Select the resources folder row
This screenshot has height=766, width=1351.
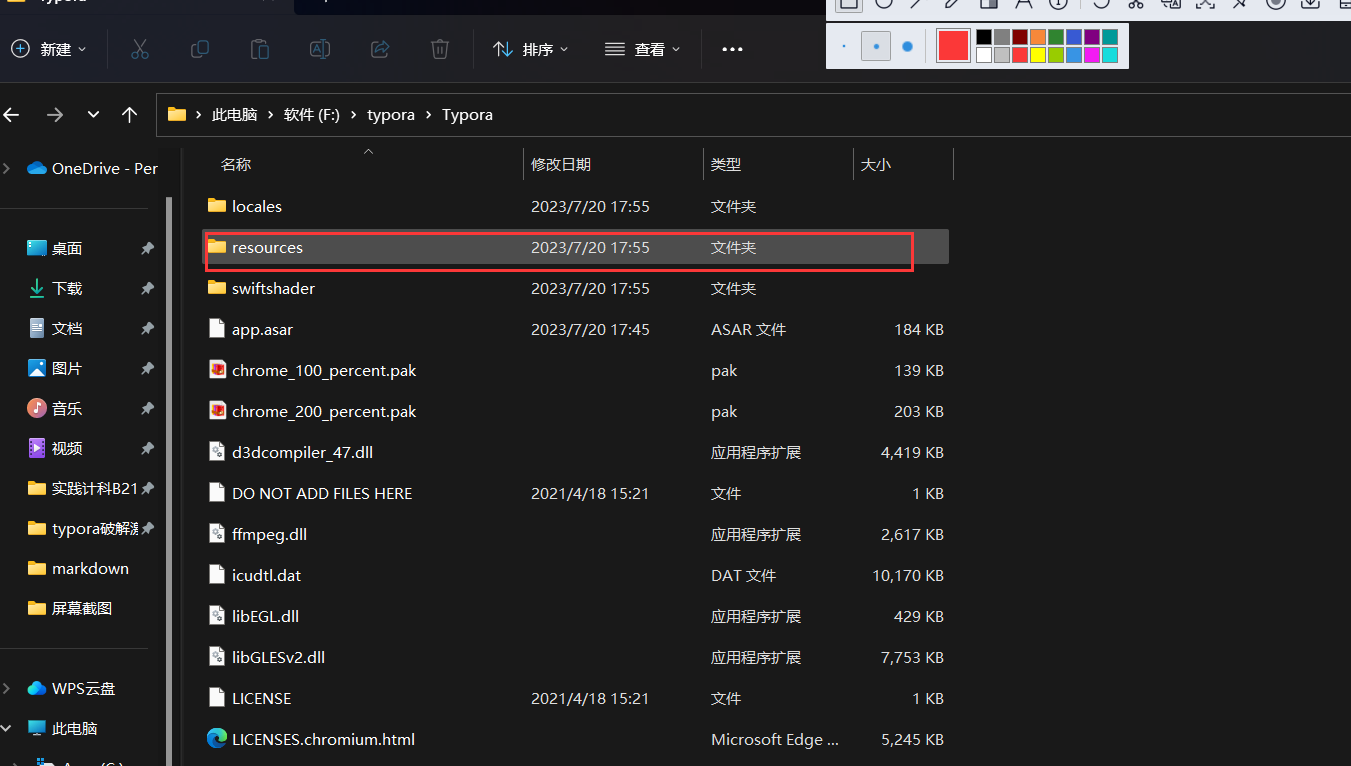pyautogui.click(x=576, y=248)
